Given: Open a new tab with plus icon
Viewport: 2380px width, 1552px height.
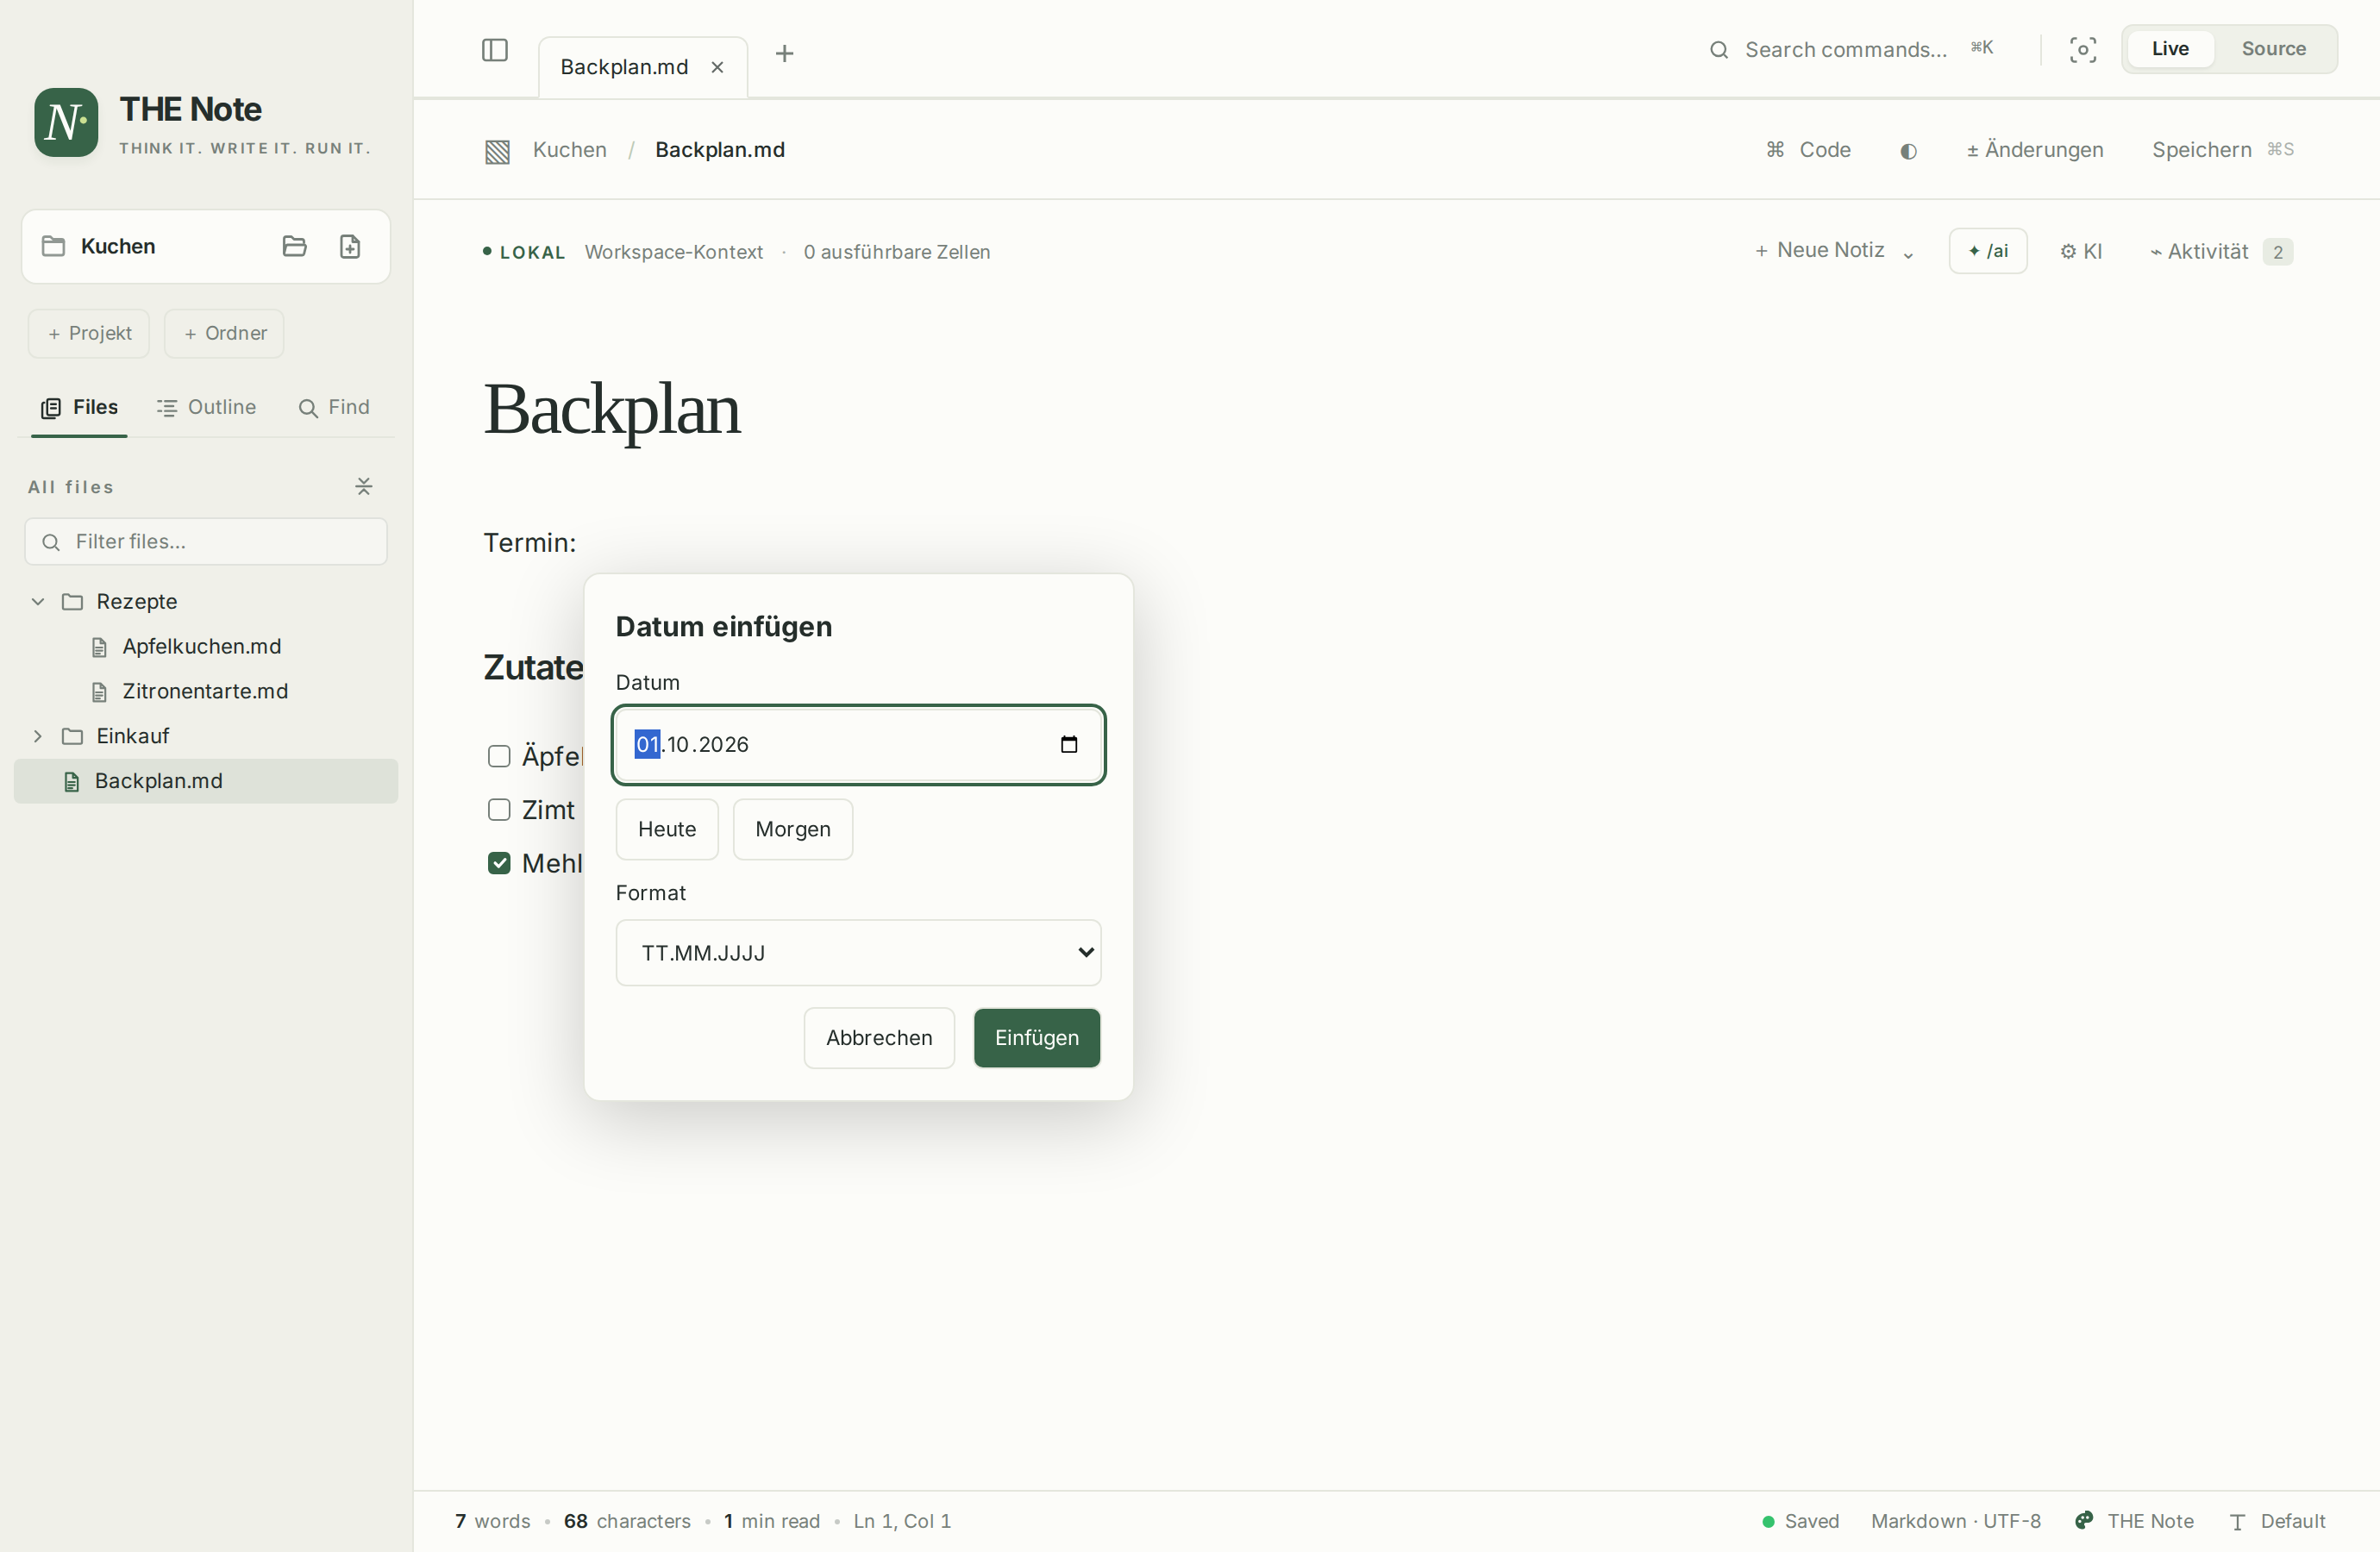Looking at the screenshot, I should 785,53.
